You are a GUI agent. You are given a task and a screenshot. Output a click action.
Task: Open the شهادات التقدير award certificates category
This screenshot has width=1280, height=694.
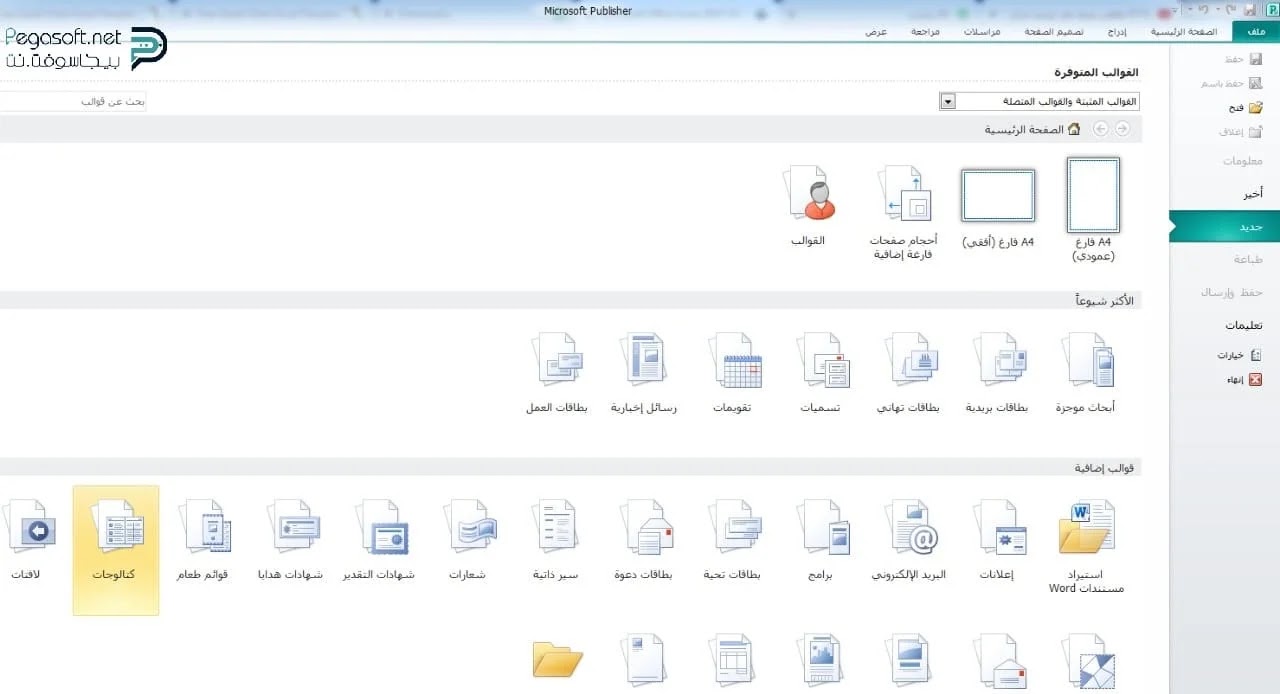point(379,540)
